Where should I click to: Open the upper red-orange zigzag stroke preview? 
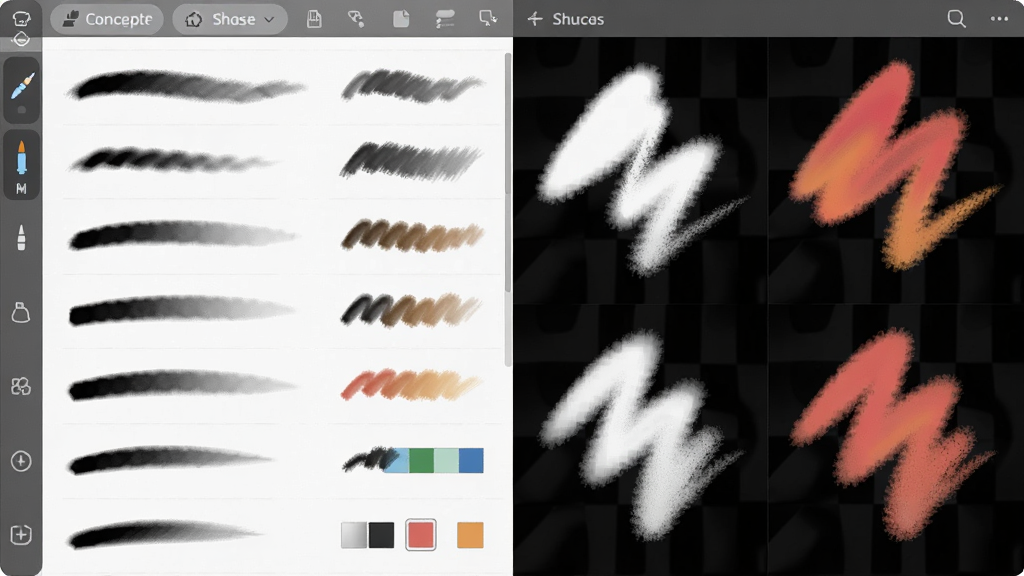[x=895, y=167]
